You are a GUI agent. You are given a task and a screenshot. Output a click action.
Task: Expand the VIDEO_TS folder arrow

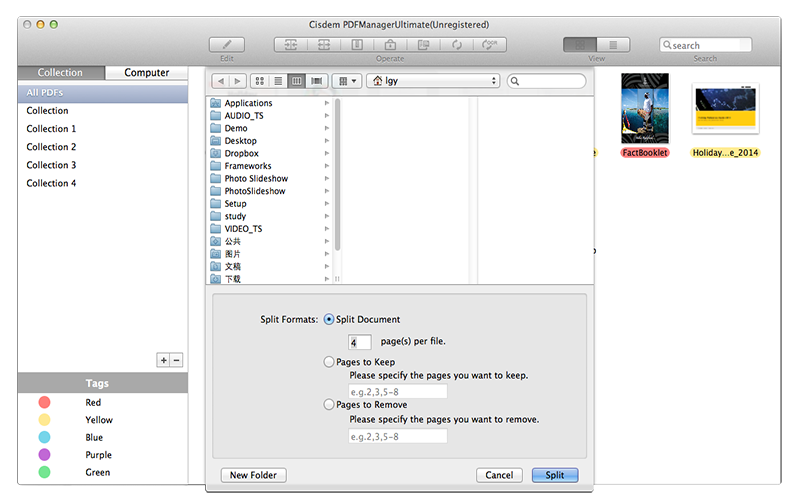pos(327,229)
